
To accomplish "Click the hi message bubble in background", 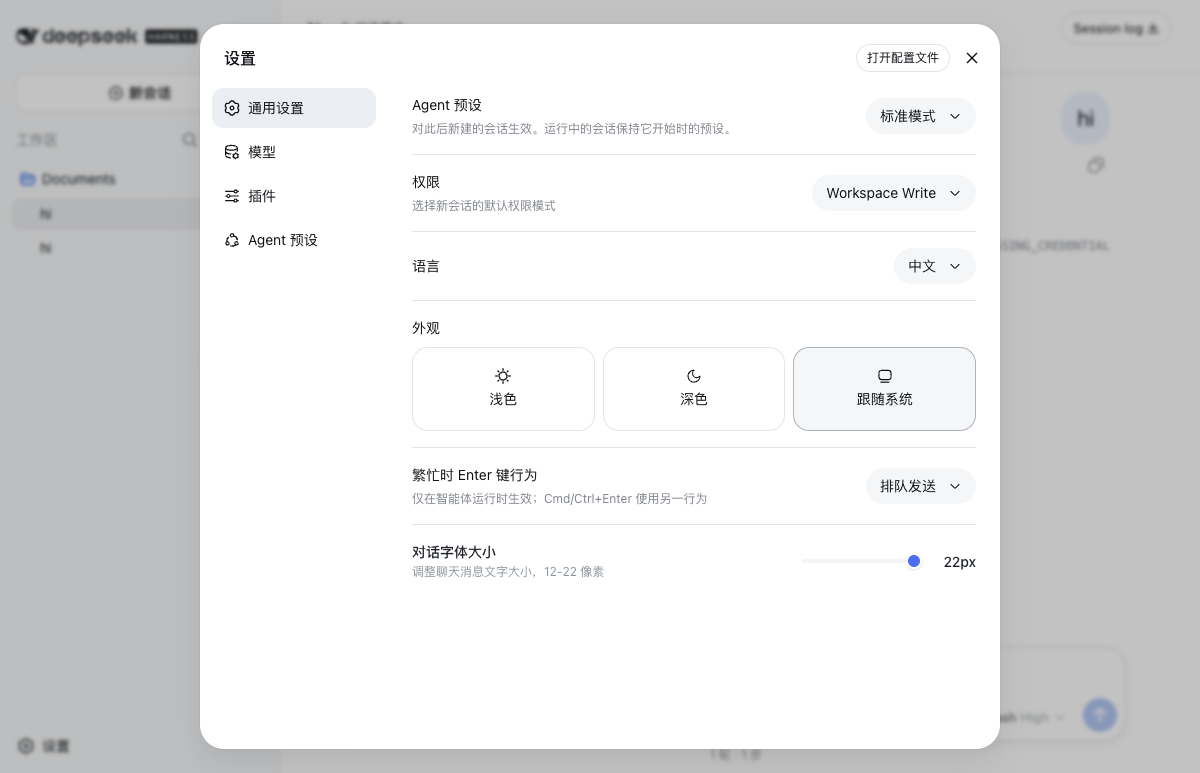I will [x=1086, y=118].
